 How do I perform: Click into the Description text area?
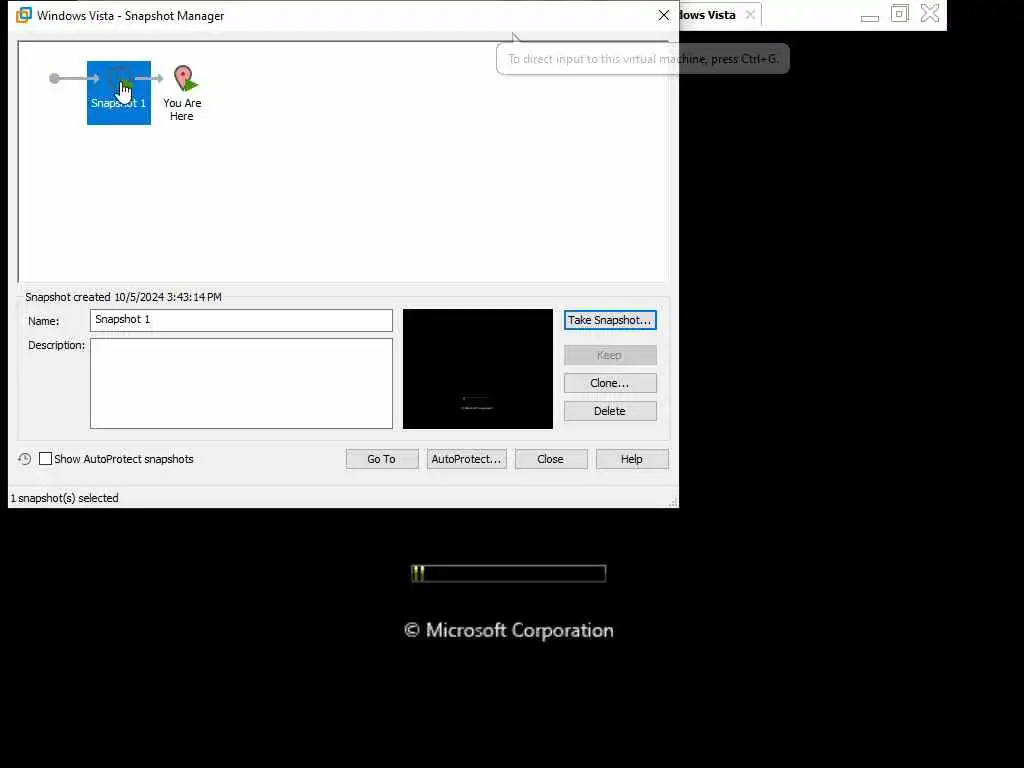(x=241, y=383)
